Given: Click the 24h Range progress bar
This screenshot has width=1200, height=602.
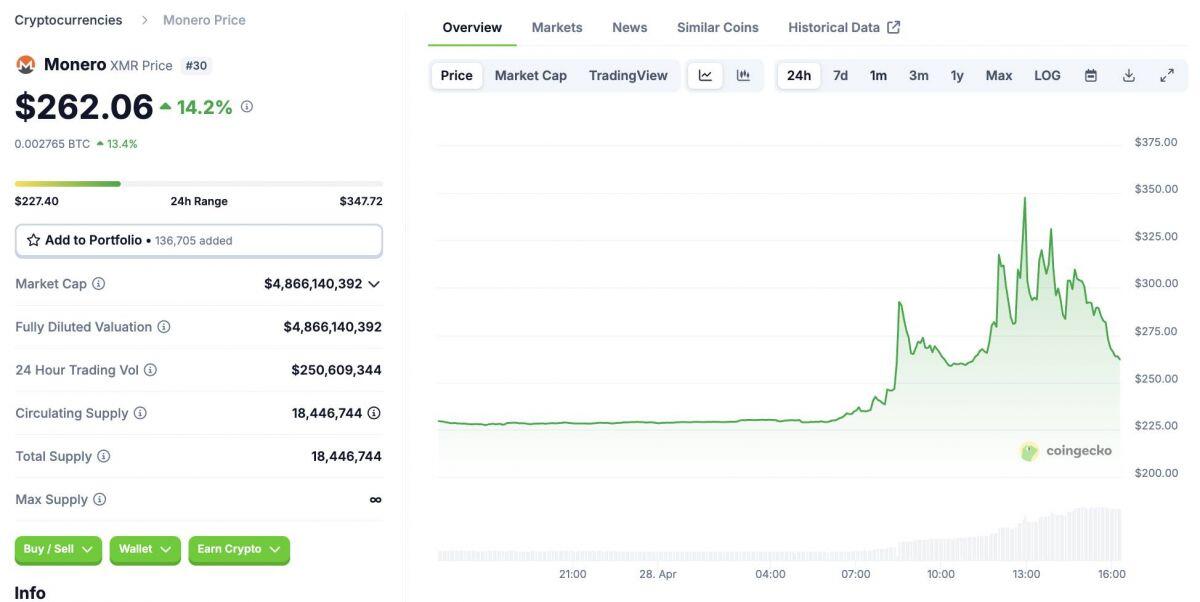Looking at the screenshot, I should pyautogui.click(x=199, y=184).
